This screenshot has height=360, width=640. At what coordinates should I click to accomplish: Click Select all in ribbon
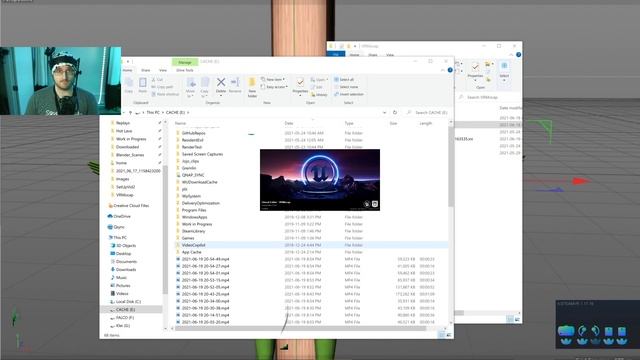click(x=344, y=80)
